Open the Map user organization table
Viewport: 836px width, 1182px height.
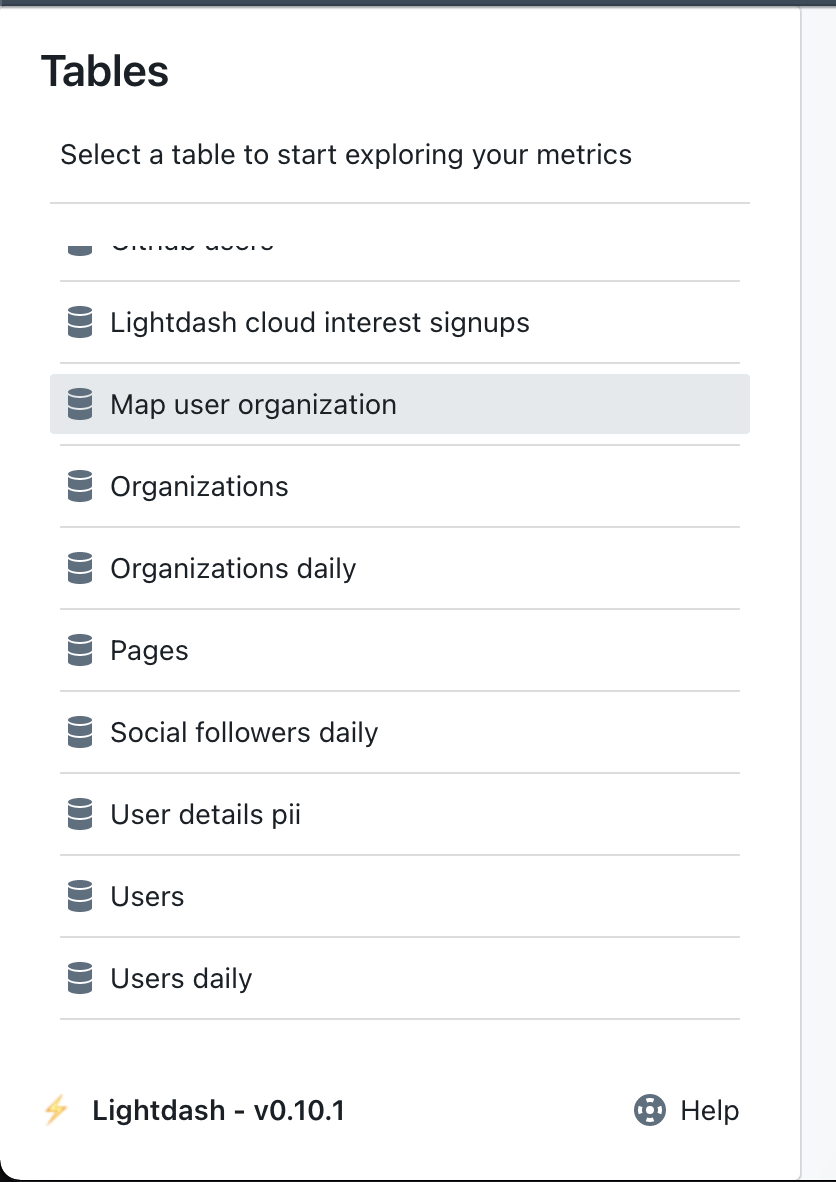point(253,404)
